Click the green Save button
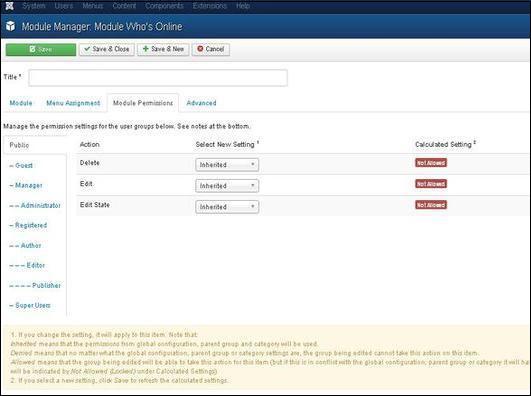531x396 pixels. (x=41, y=49)
